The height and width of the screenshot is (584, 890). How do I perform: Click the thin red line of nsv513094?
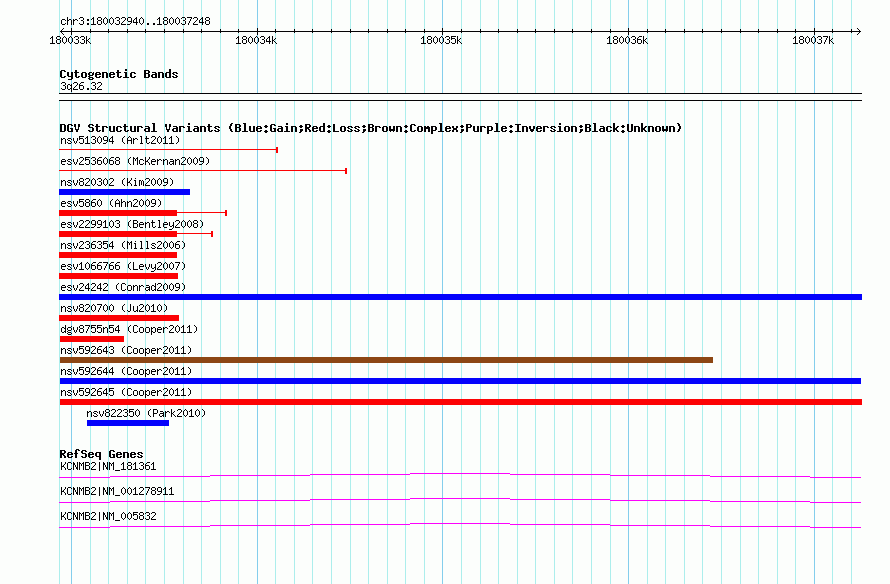coord(169,150)
